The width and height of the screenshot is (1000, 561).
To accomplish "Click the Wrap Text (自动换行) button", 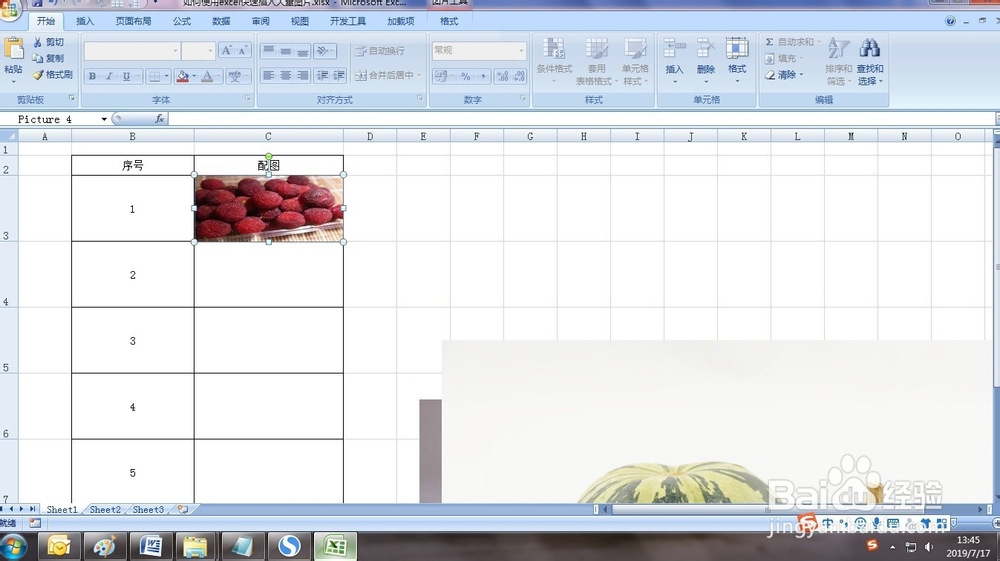I will point(380,50).
